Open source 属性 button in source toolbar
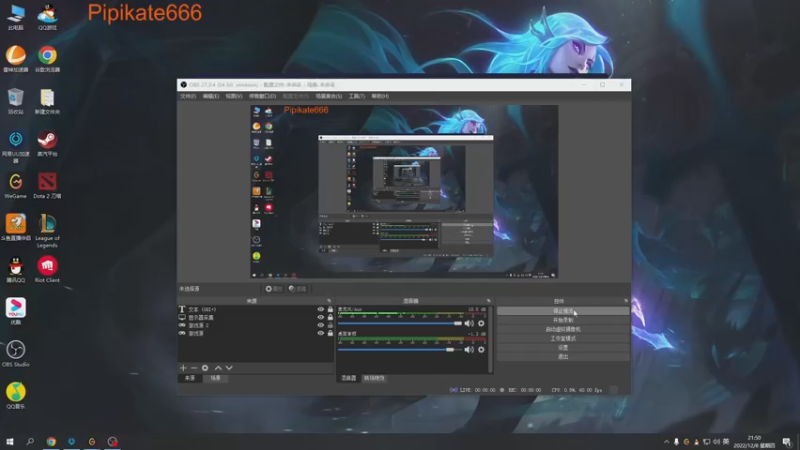 [273, 289]
